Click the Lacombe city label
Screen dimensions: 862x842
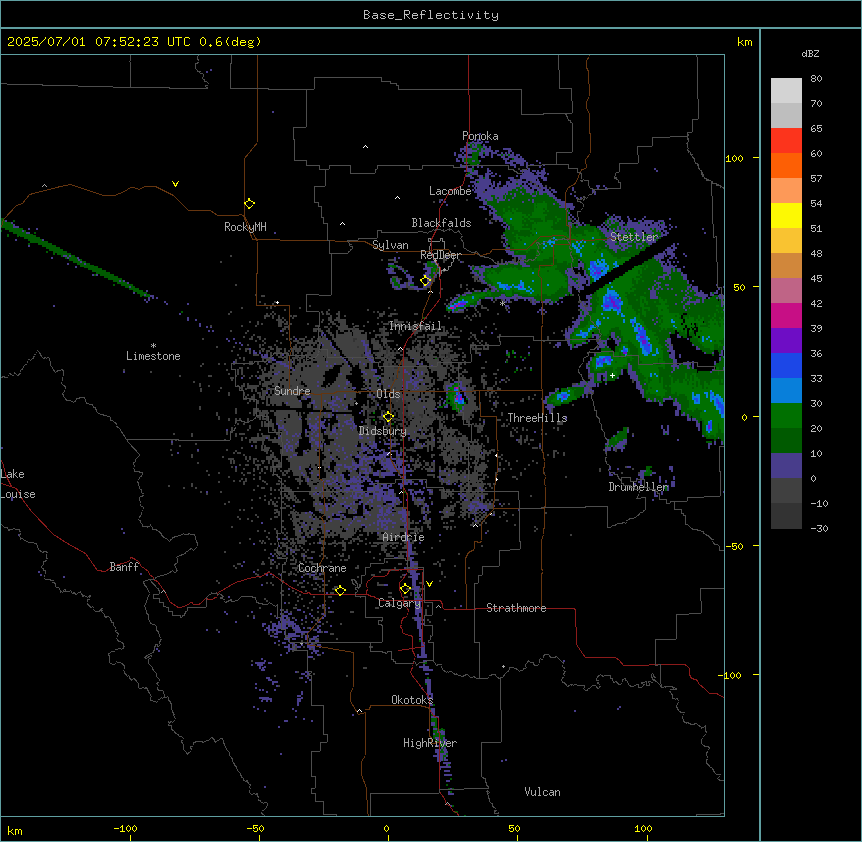(450, 191)
